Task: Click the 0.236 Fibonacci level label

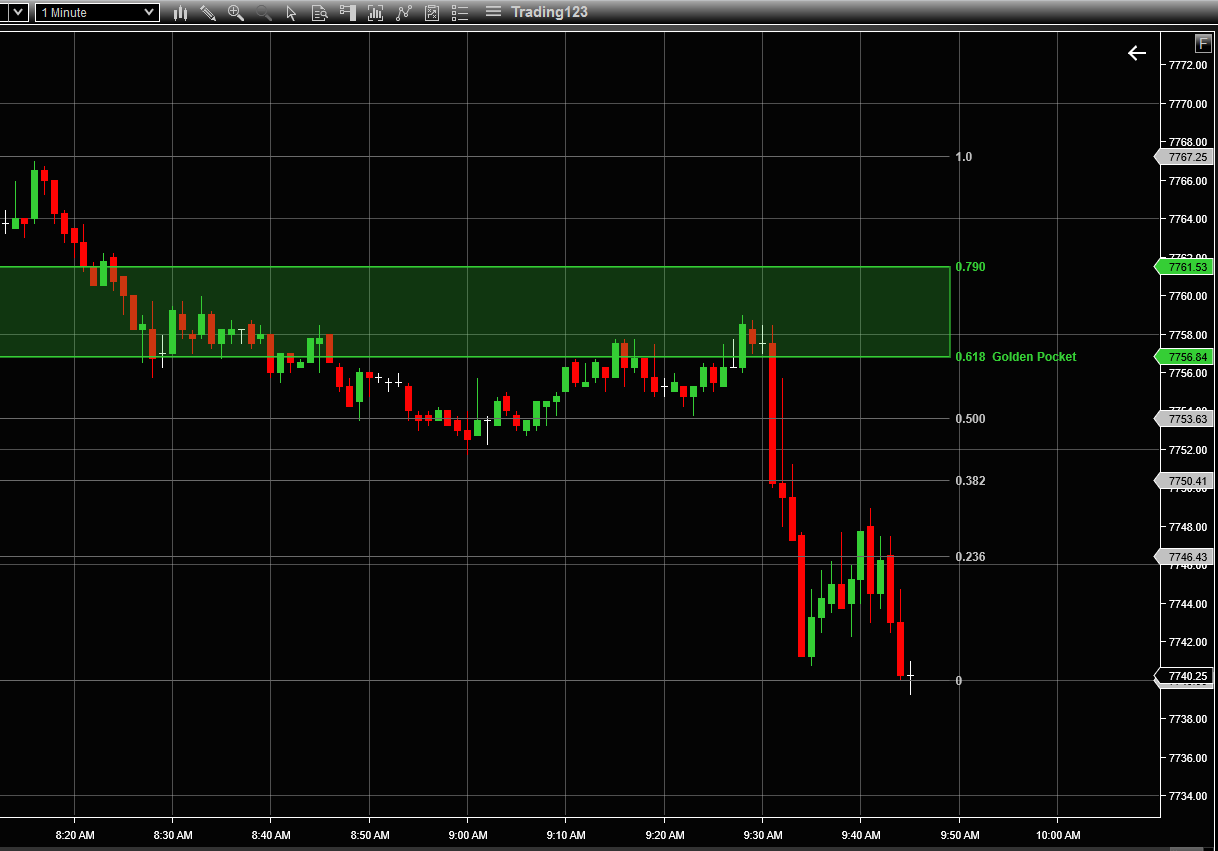Action: point(970,557)
